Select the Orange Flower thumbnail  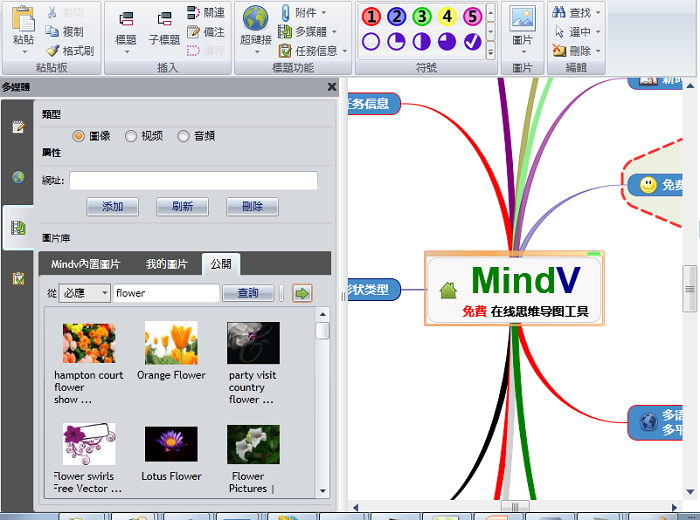171,343
